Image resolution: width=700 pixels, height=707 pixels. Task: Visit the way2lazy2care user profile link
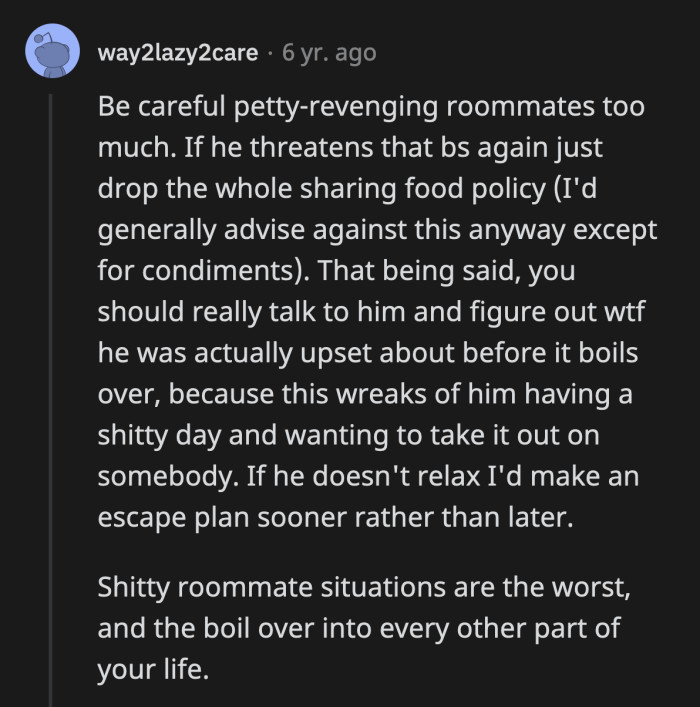178,53
